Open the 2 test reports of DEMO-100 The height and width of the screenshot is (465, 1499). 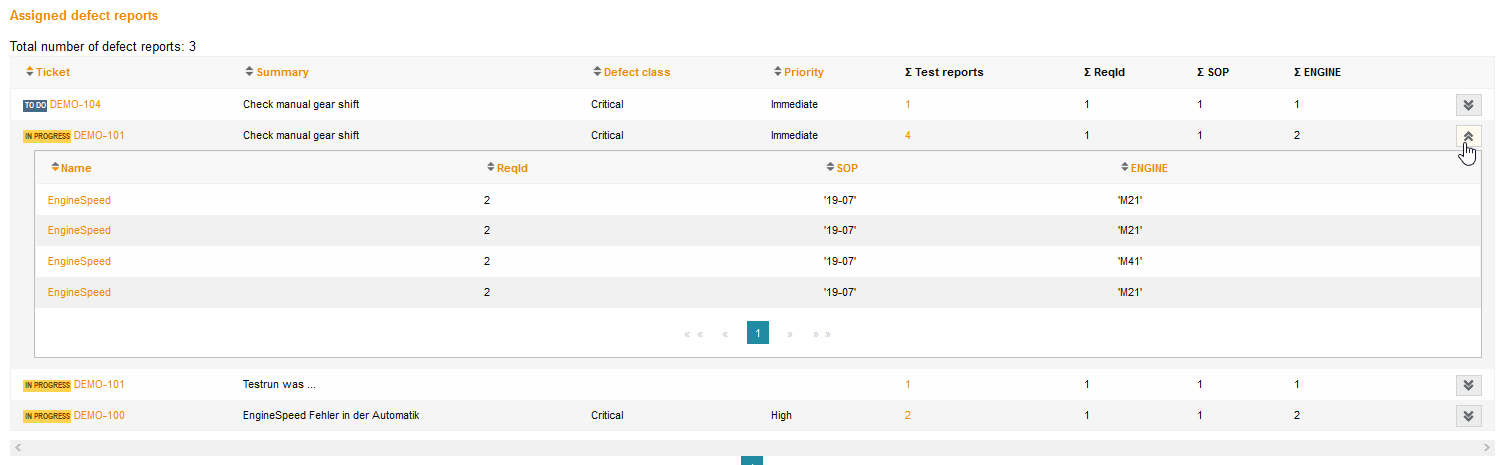(908, 415)
